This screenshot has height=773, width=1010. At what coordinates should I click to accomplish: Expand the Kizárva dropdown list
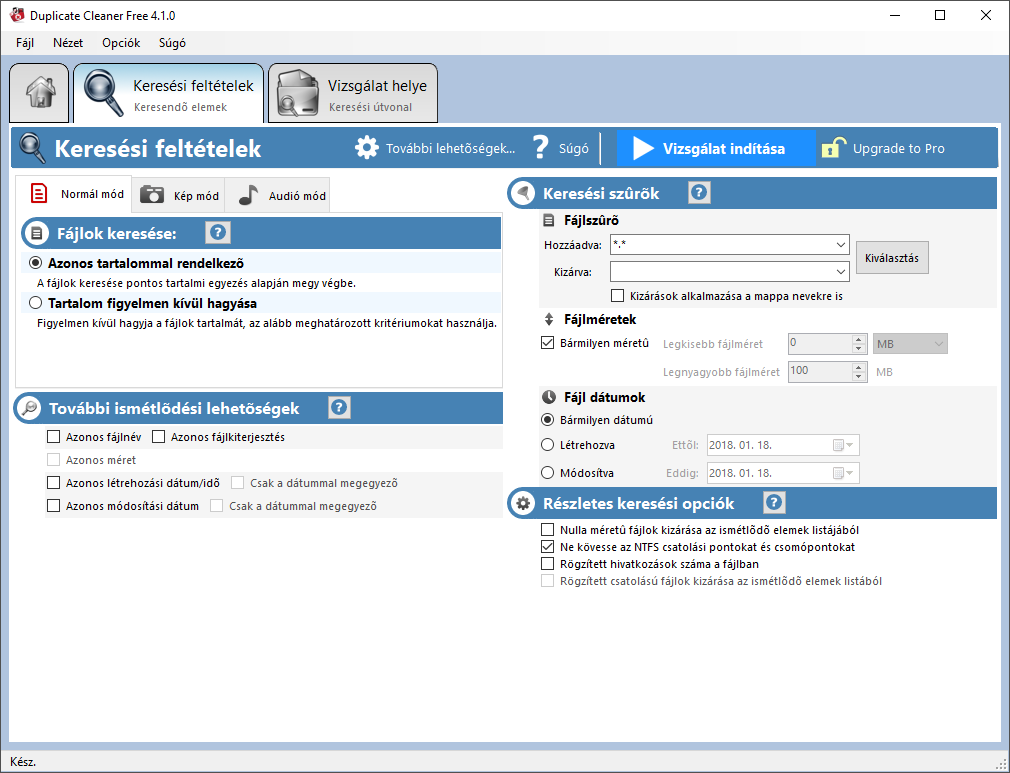pyautogui.click(x=838, y=271)
